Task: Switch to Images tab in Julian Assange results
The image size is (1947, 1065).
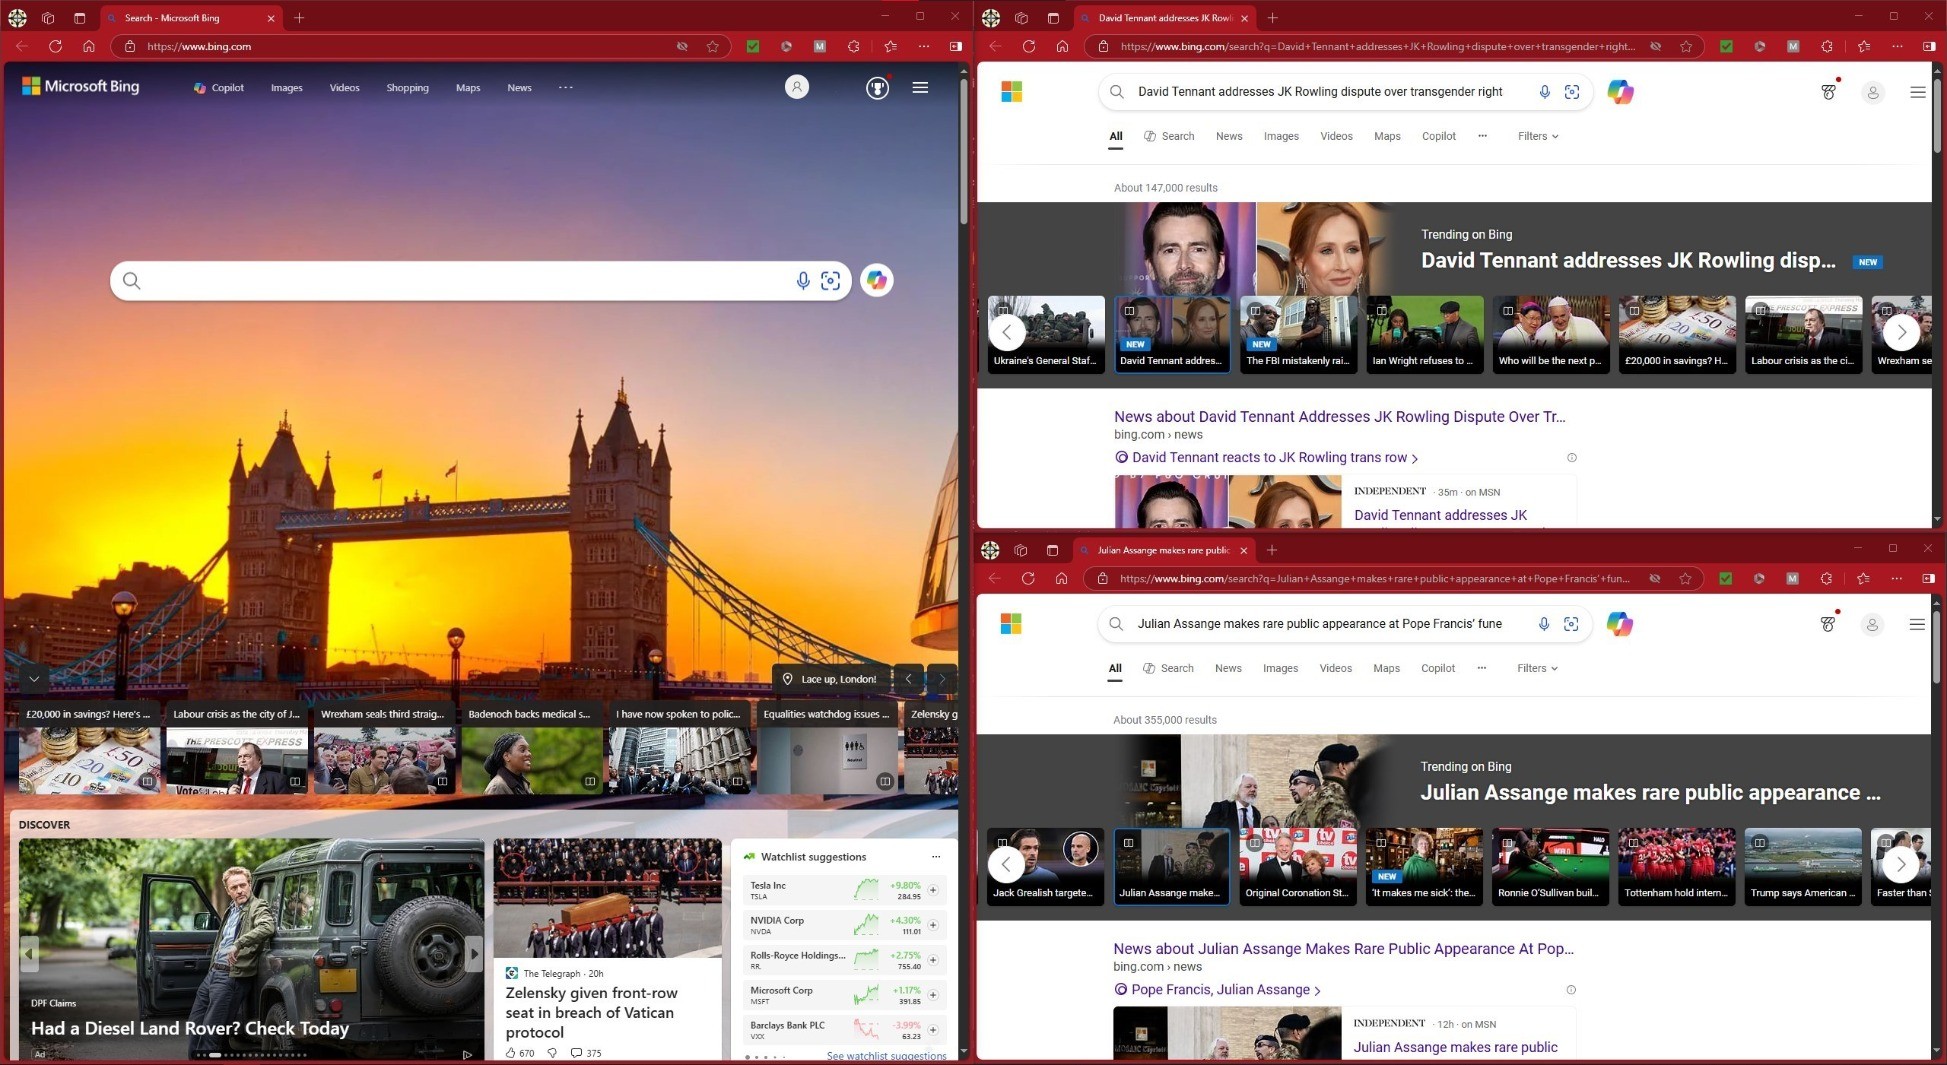Action: point(1280,668)
